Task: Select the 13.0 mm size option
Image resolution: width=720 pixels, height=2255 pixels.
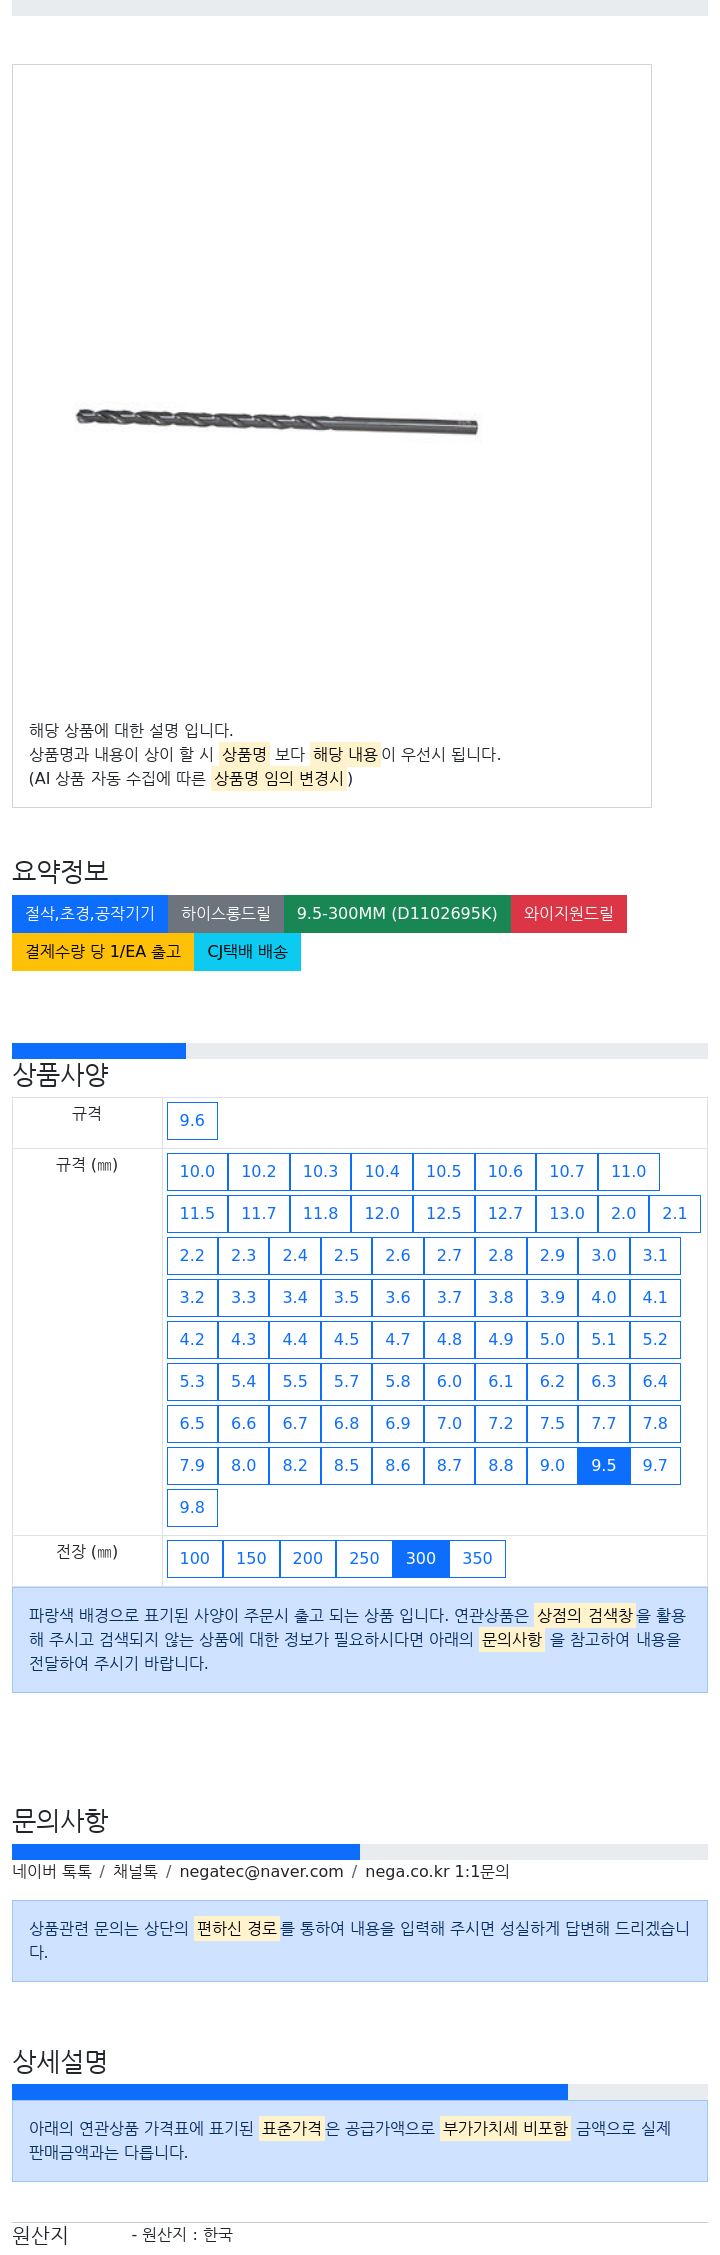Action: tap(567, 1213)
